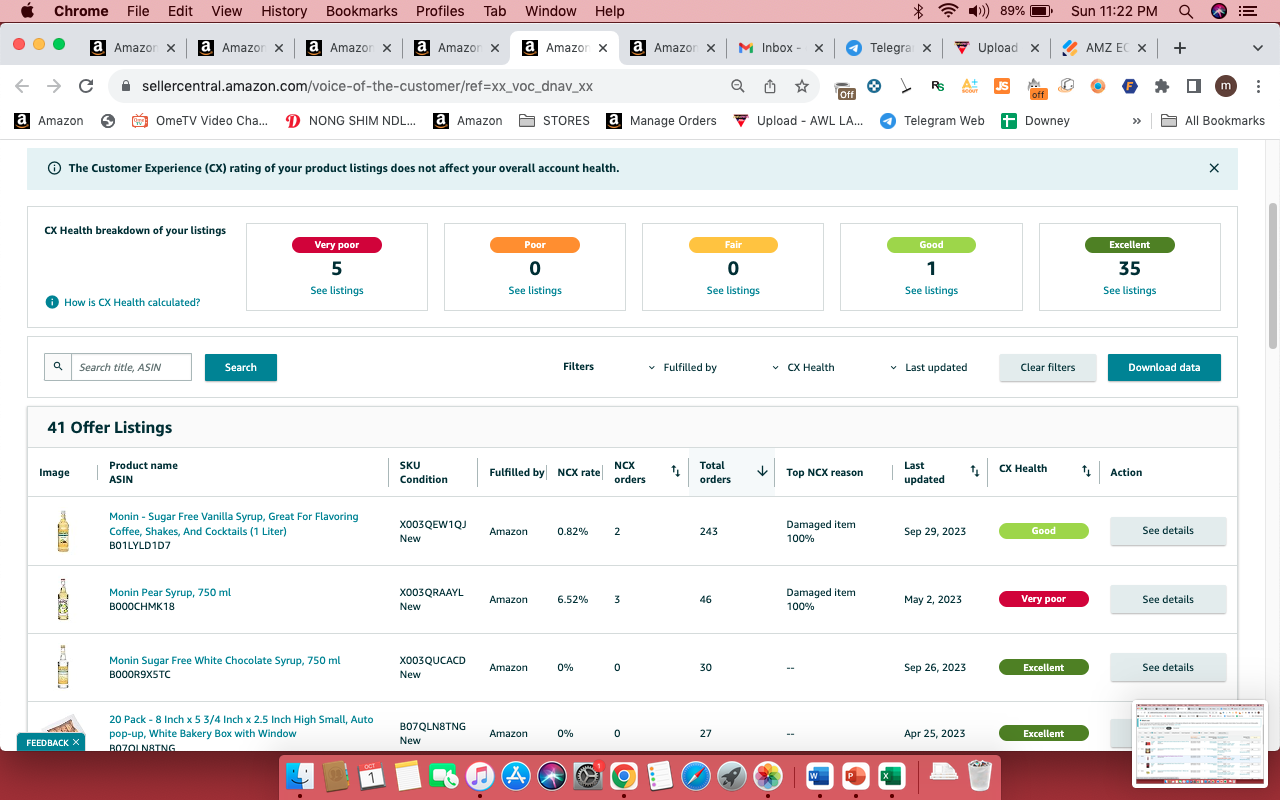Click the share icon in the address bar
The width and height of the screenshot is (1280, 800).
coord(770,86)
